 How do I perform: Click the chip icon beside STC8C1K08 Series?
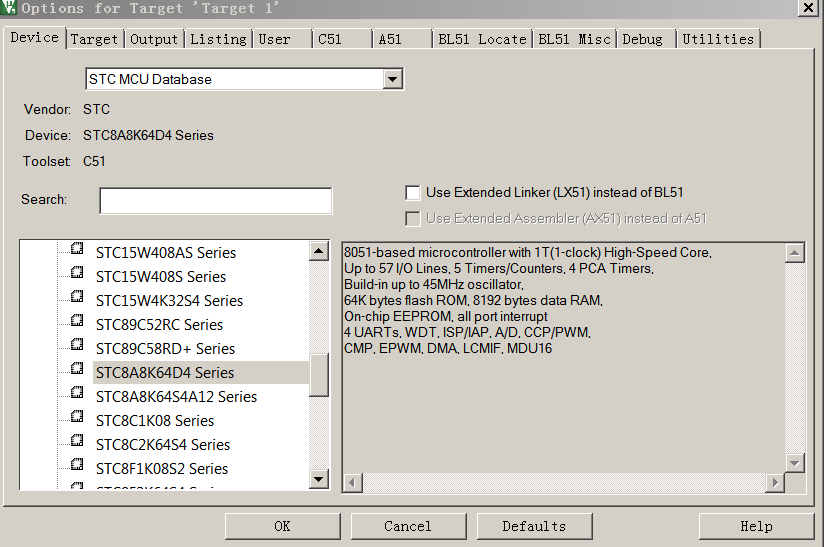click(77, 420)
